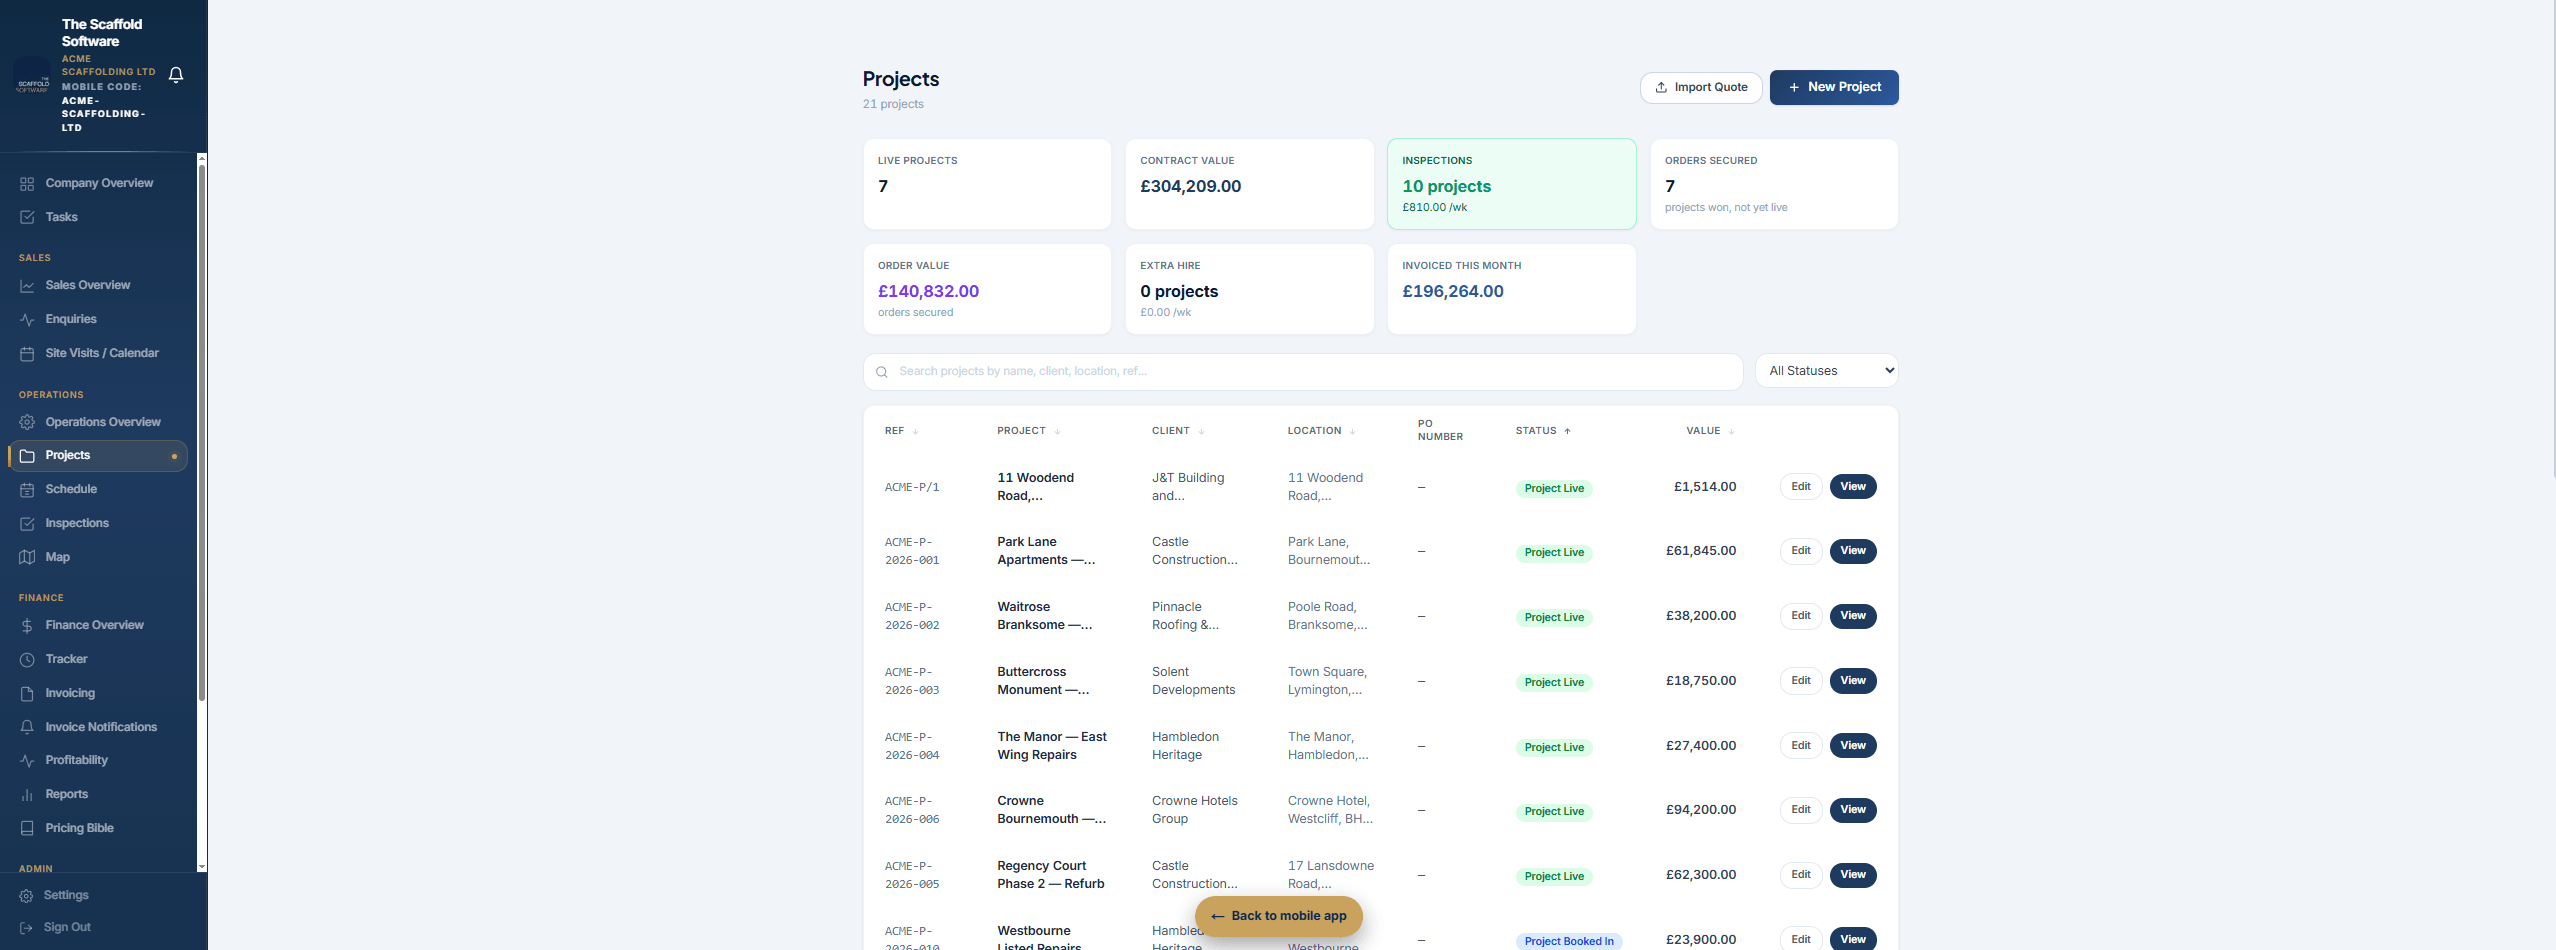Click Invoicing document icon
The height and width of the screenshot is (950, 2556).
[27, 694]
